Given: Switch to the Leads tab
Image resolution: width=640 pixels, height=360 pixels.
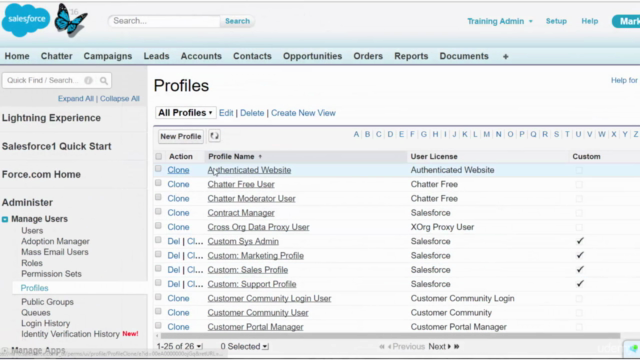Looking at the screenshot, I should (x=156, y=56).
